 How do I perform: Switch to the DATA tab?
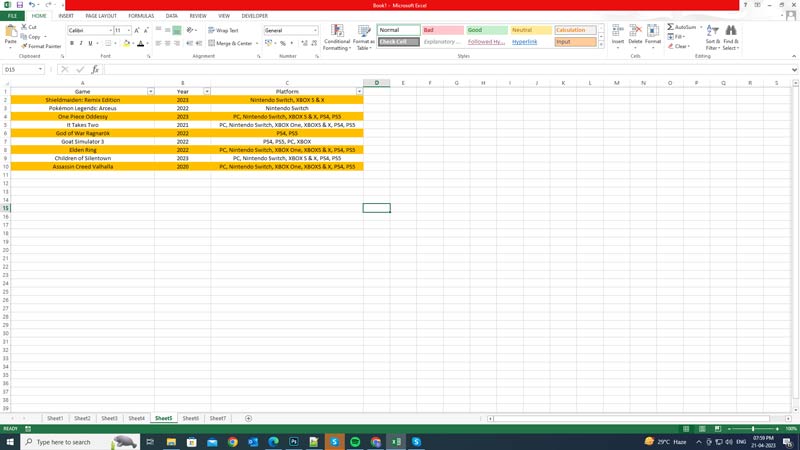tap(171, 16)
